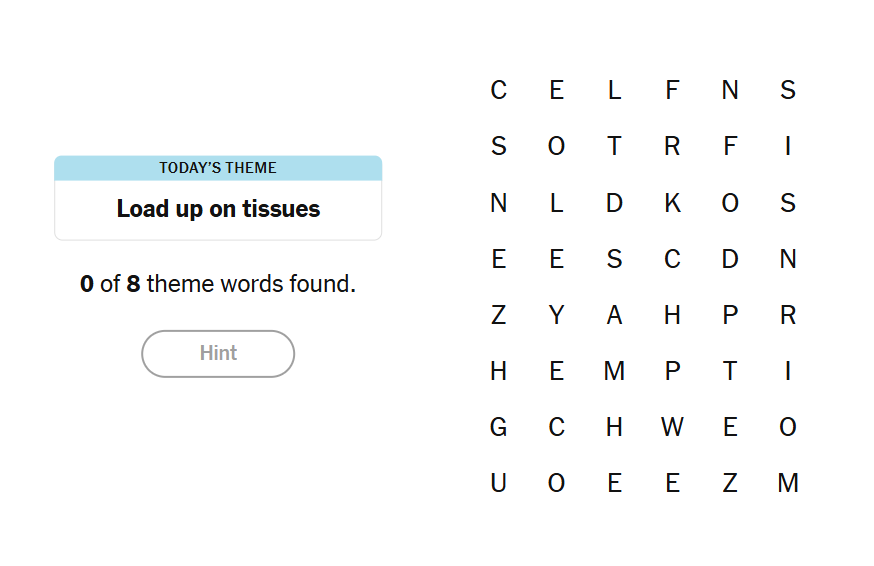The image size is (874, 566).
Task: Select the letter Z in the bottom row
Action: [x=730, y=484]
